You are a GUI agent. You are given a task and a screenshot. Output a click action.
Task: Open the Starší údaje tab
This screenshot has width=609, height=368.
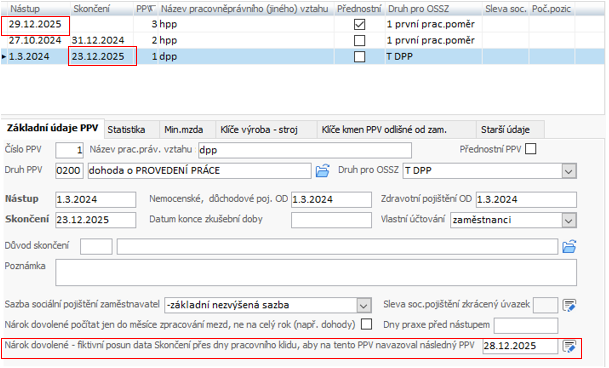tap(505, 129)
